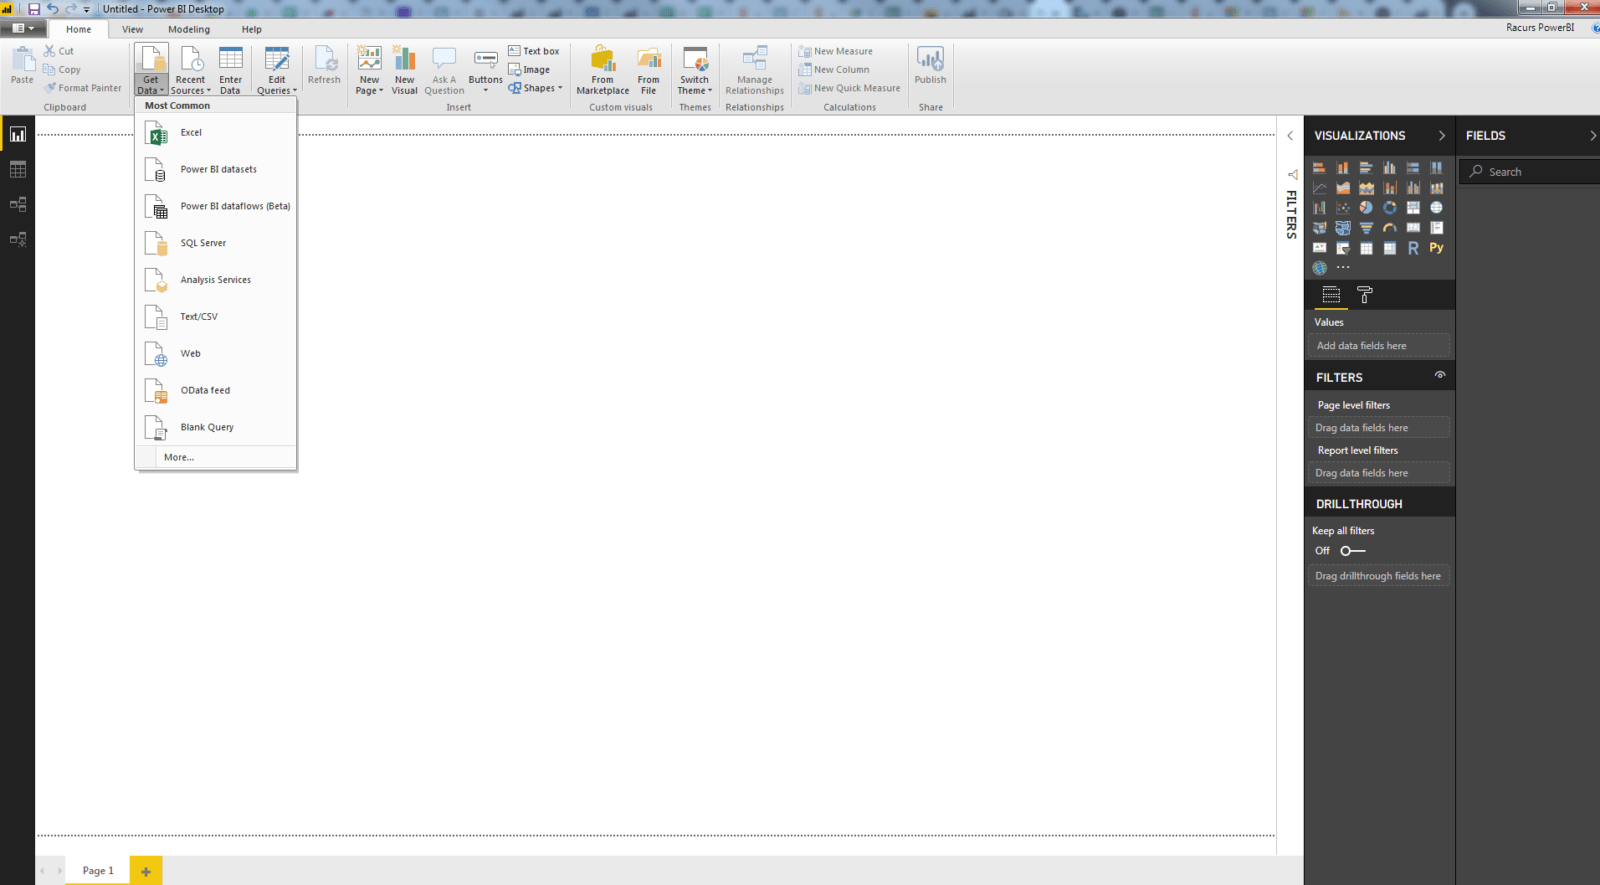Select the funnel chart visual

point(1366,228)
